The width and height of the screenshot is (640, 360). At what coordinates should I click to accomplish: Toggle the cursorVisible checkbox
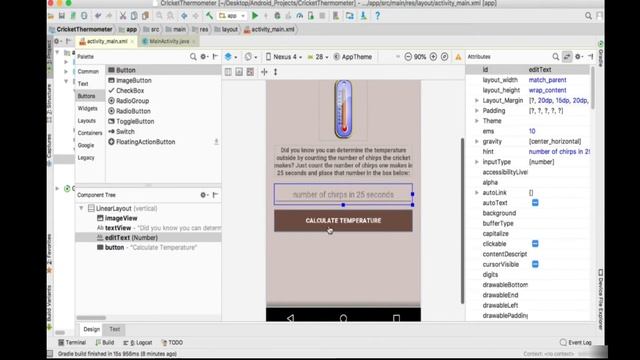point(535,264)
